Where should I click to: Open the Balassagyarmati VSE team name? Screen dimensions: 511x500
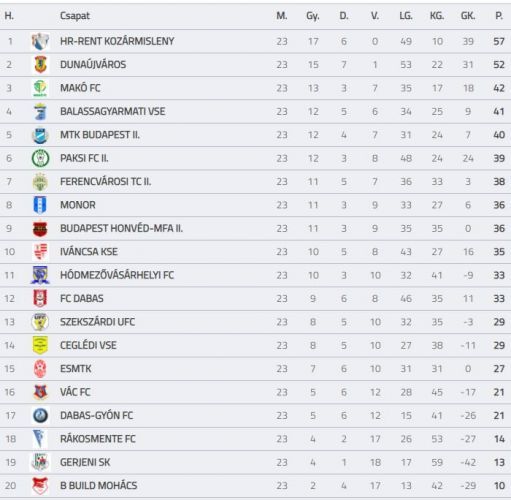(113, 111)
